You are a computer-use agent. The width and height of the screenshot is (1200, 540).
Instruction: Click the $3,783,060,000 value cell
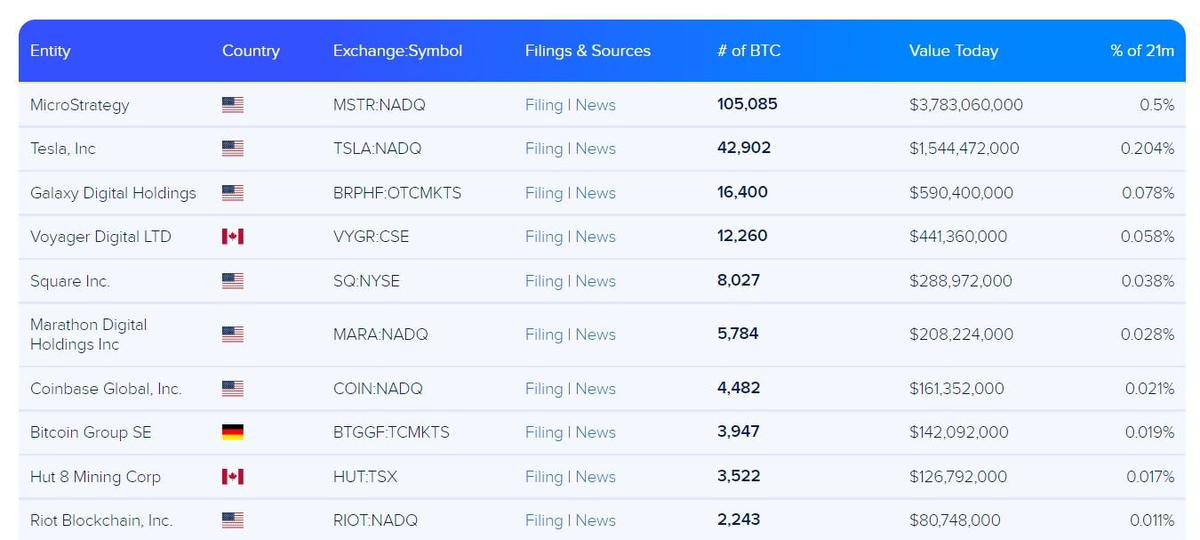[966, 105]
